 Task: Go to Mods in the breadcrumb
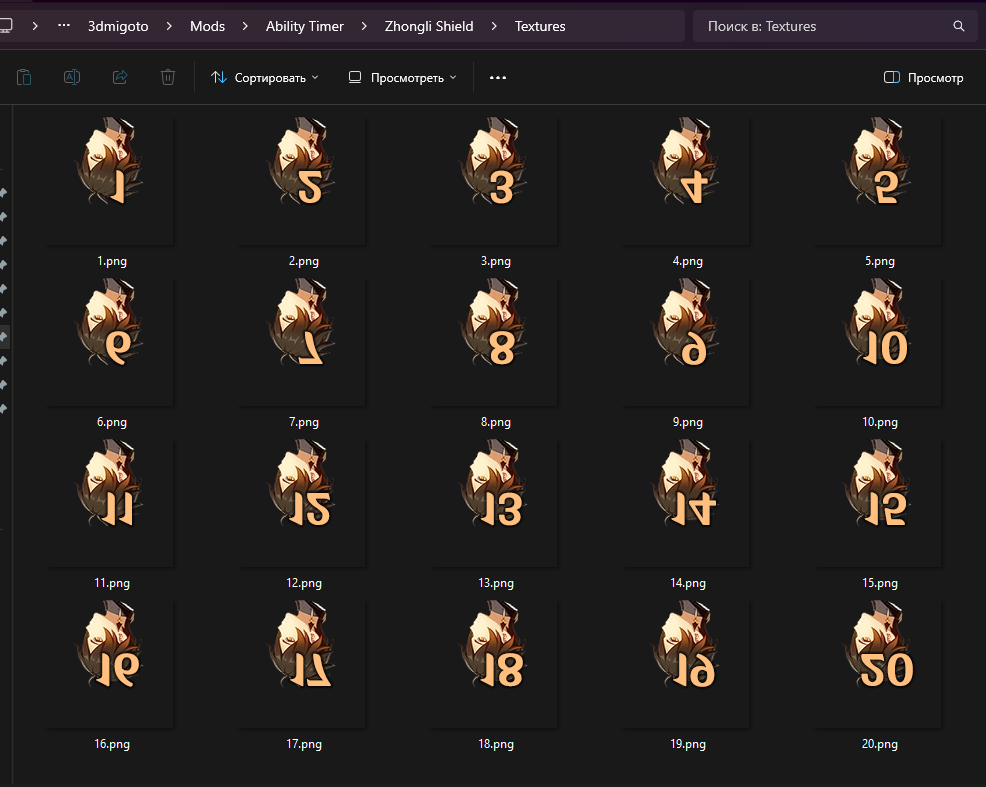(208, 26)
